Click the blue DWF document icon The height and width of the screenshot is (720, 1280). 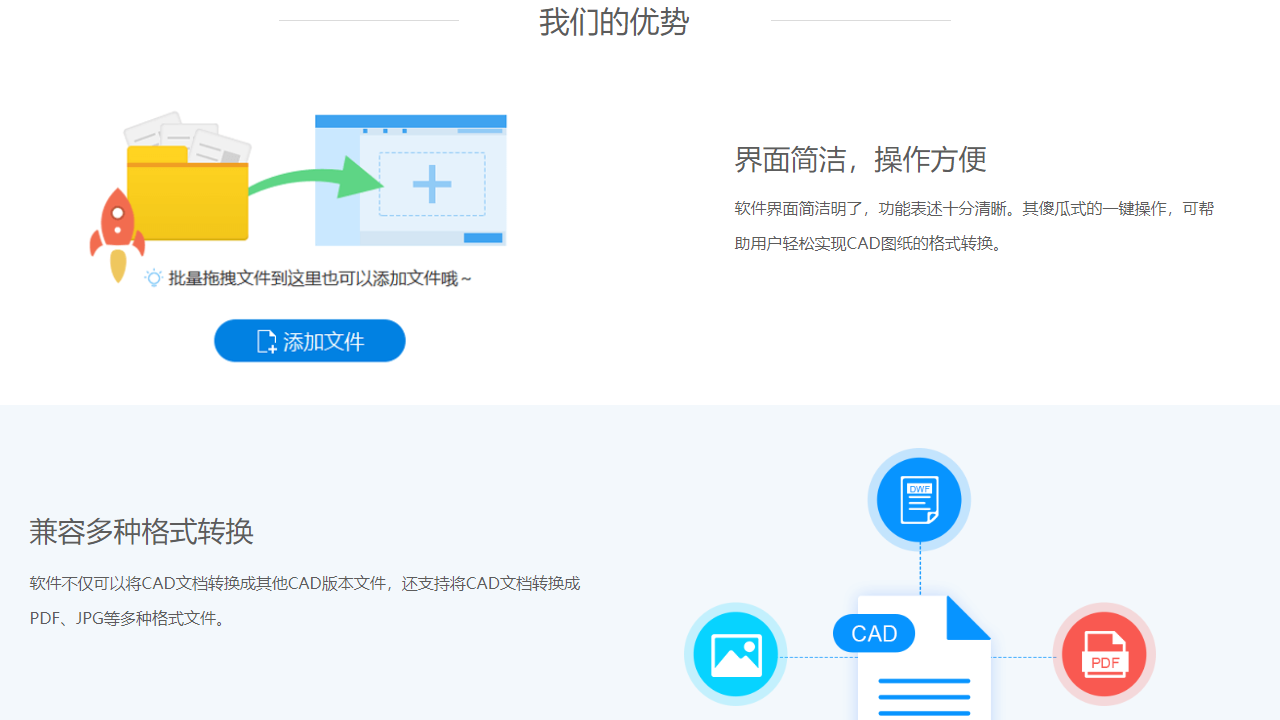(x=918, y=499)
